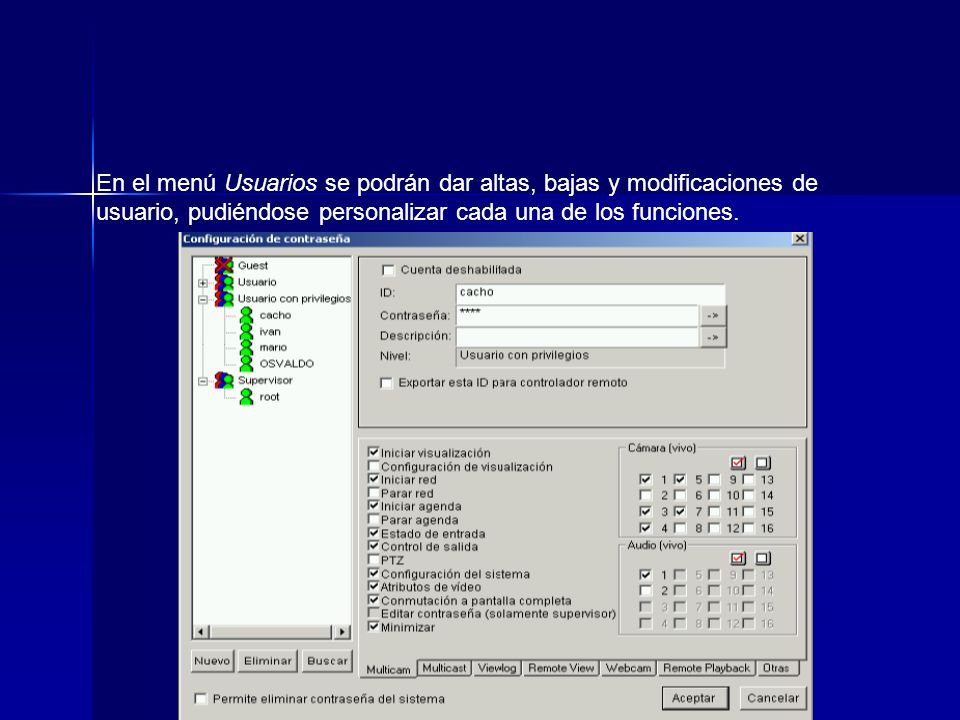Uncheck Configuración del sistema
This screenshot has height=720, width=960.
point(373,573)
